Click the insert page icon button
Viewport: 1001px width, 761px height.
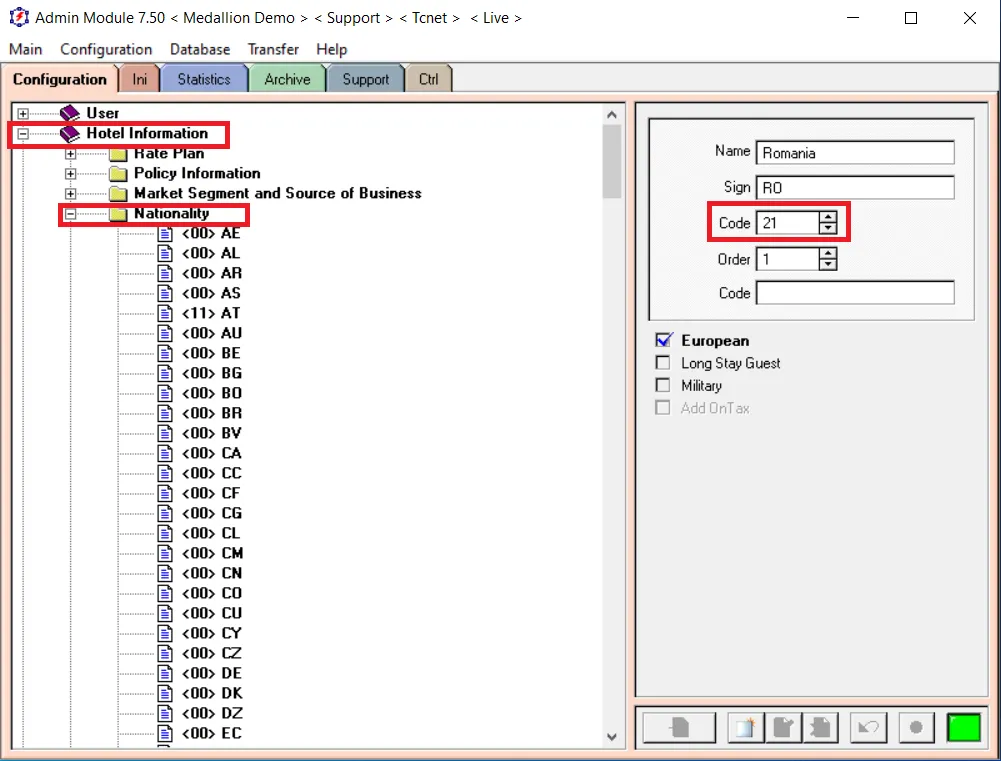click(679, 727)
